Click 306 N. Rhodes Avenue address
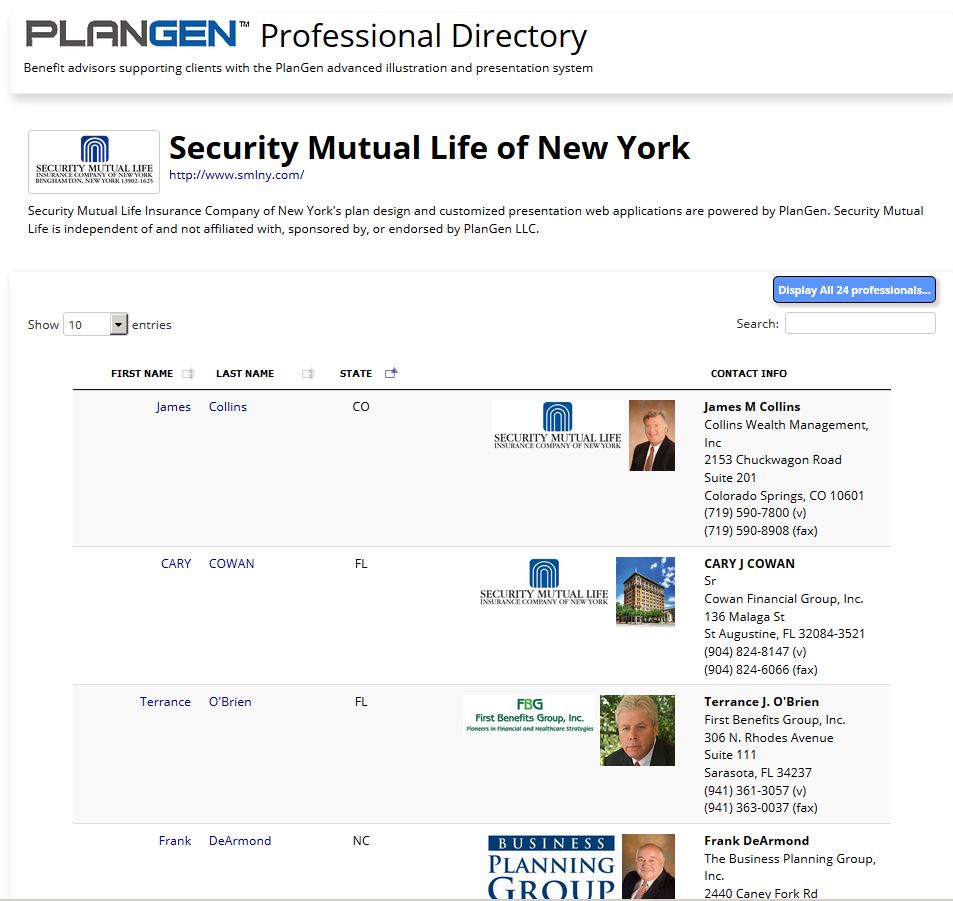Image resolution: width=953 pixels, height=901 pixels. (x=769, y=737)
